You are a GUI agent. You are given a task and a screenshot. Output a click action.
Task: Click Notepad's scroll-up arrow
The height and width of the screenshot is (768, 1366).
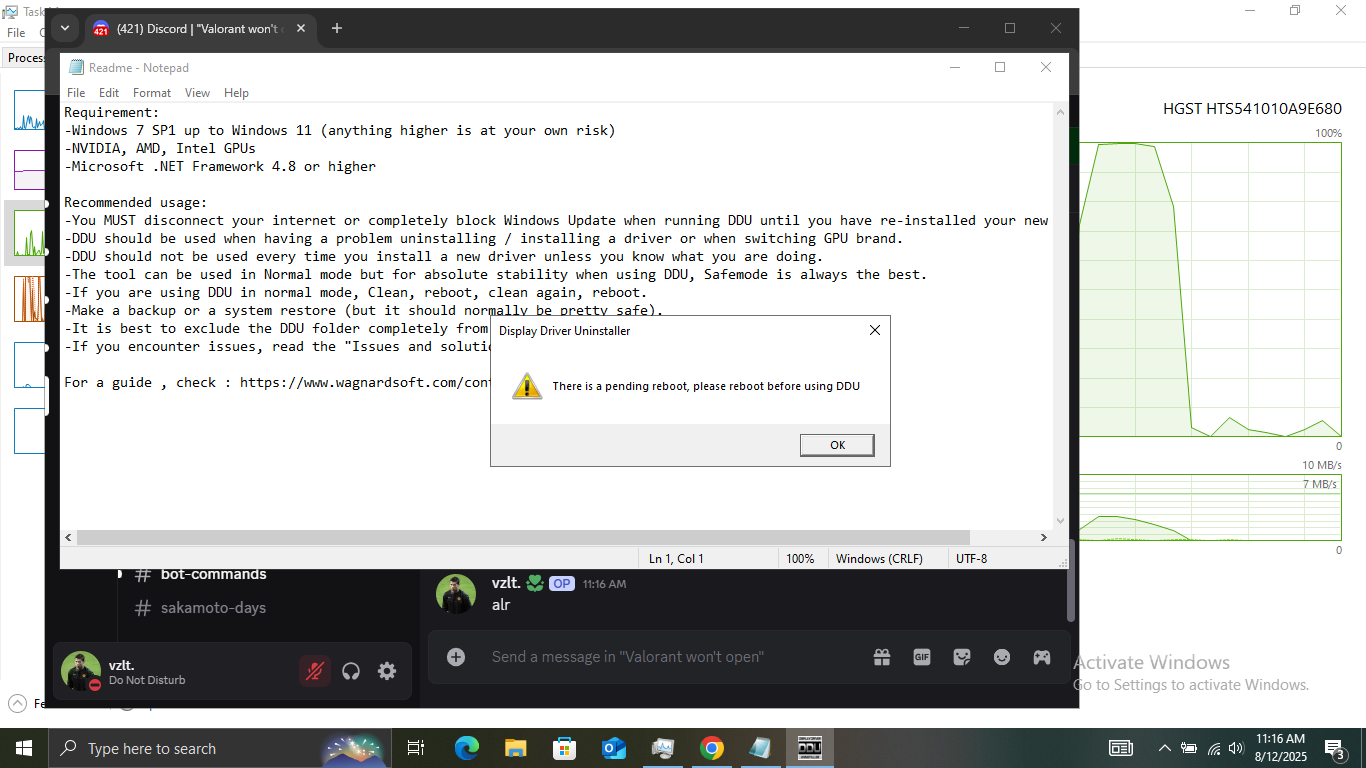coord(1061,112)
